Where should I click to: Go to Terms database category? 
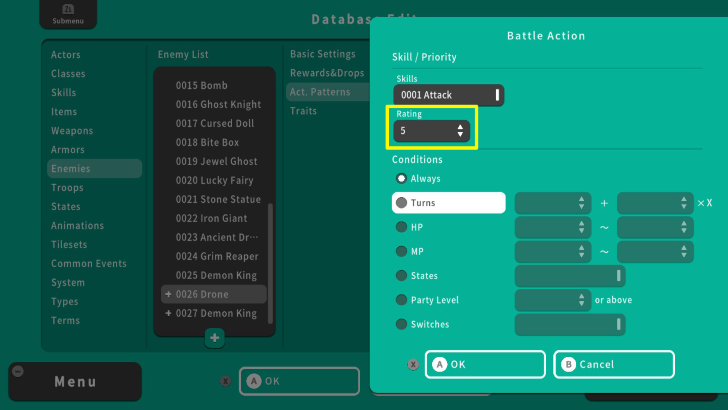click(x=65, y=321)
